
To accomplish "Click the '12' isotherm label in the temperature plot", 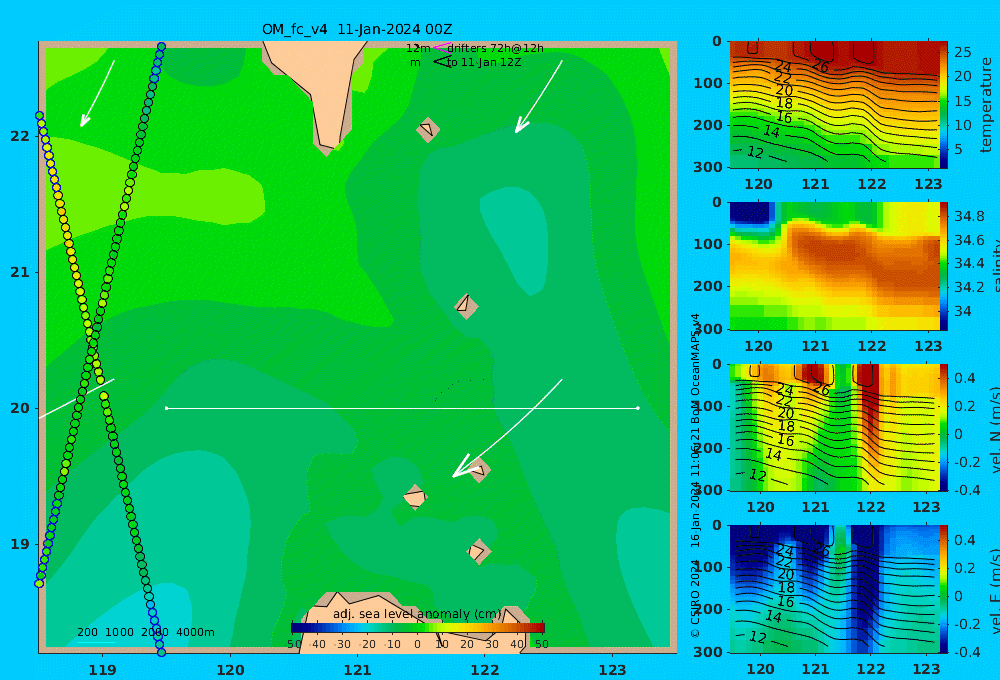I will click(754, 152).
